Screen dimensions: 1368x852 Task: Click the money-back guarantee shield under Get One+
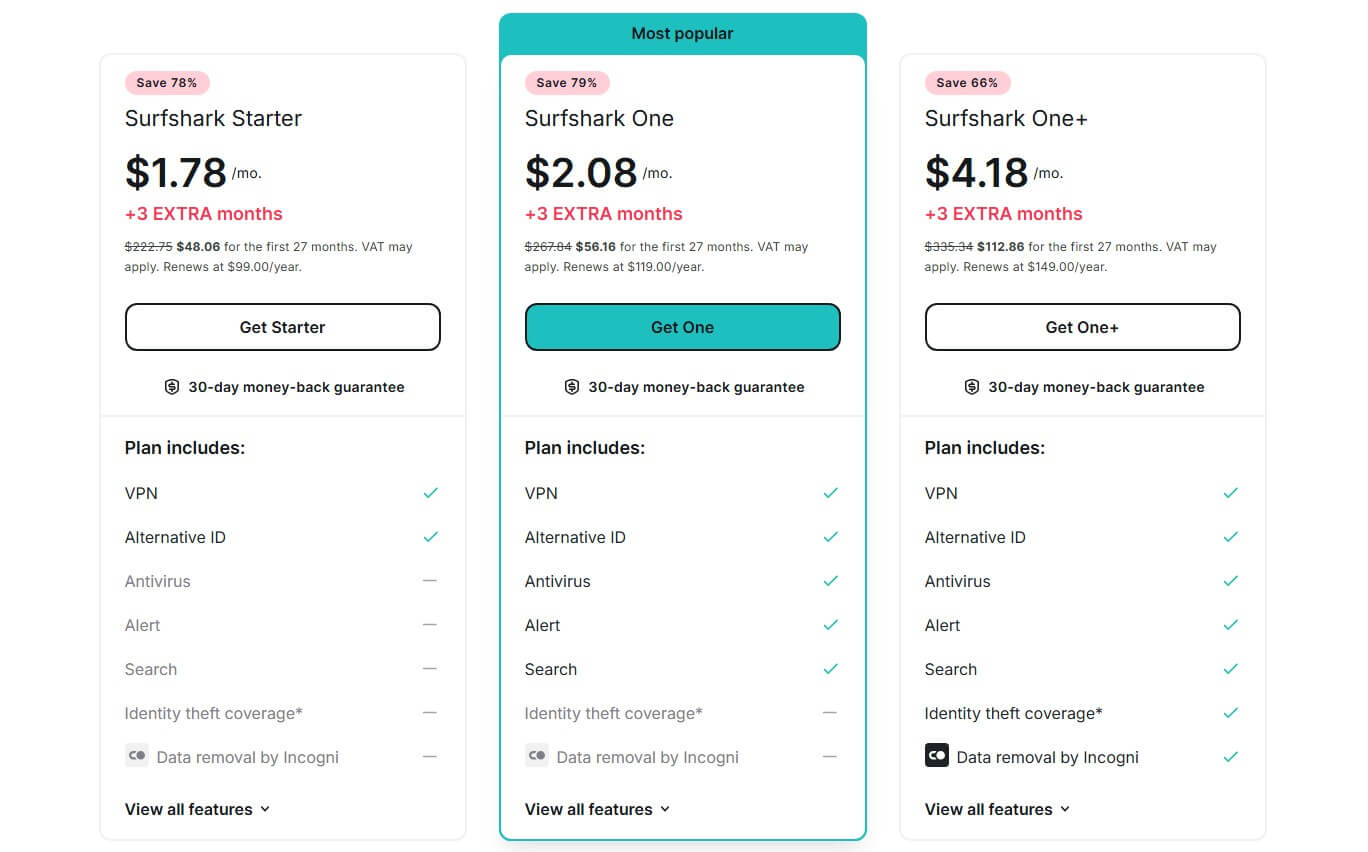click(x=971, y=386)
